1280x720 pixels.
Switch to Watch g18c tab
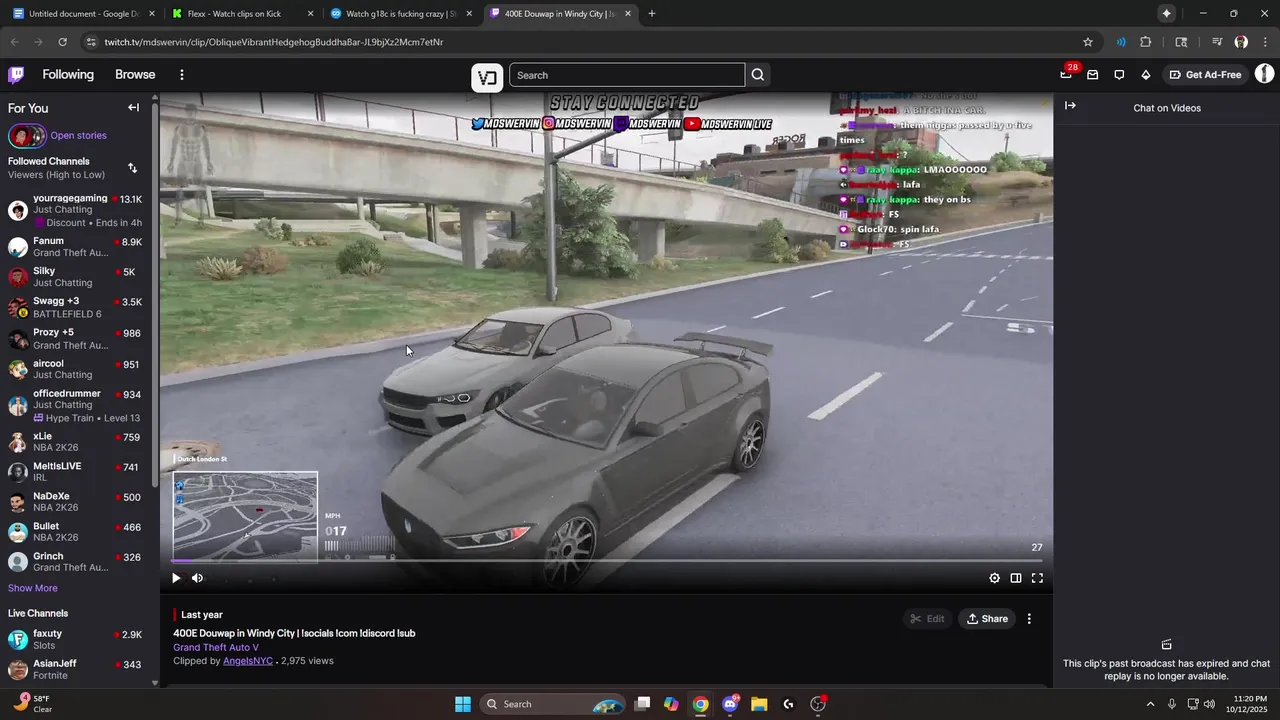(401, 14)
